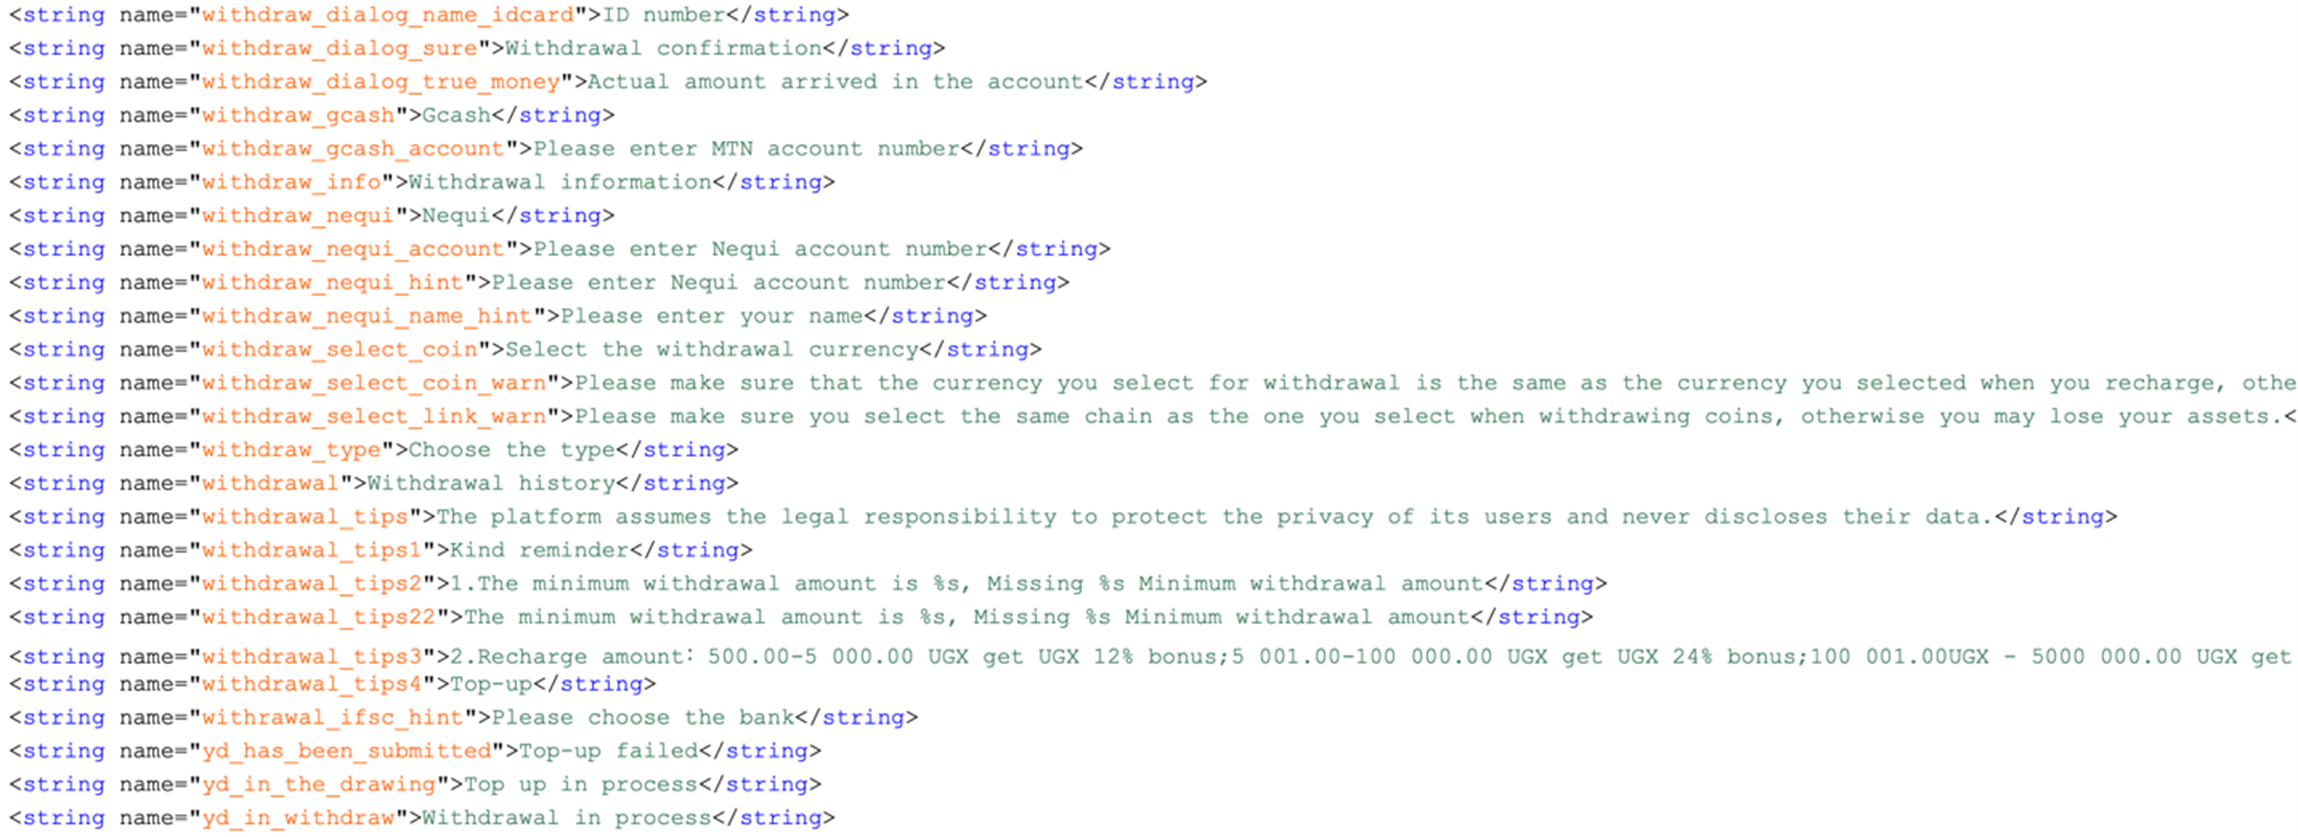
Task: Click the "Top-up failed" string value
Action: coord(608,751)
